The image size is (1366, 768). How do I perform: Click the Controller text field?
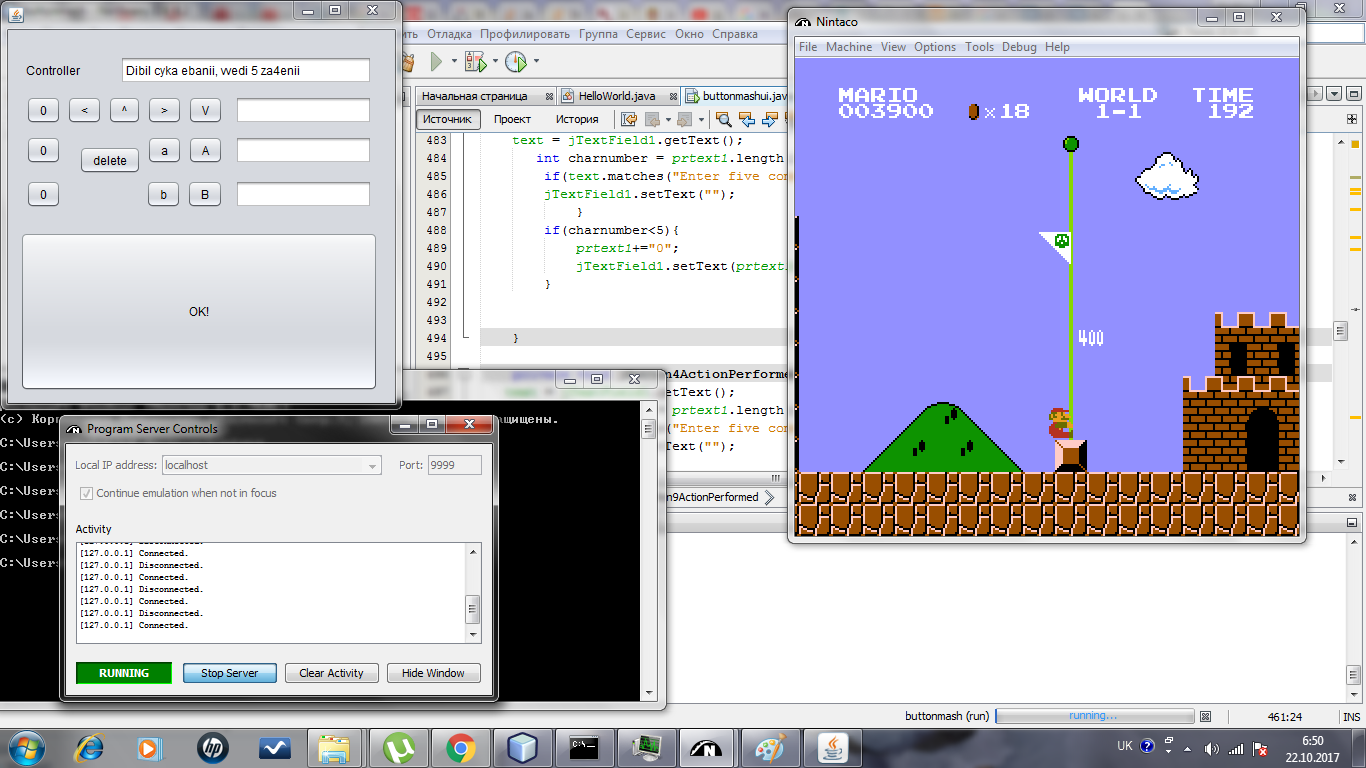tap(246, 70)
